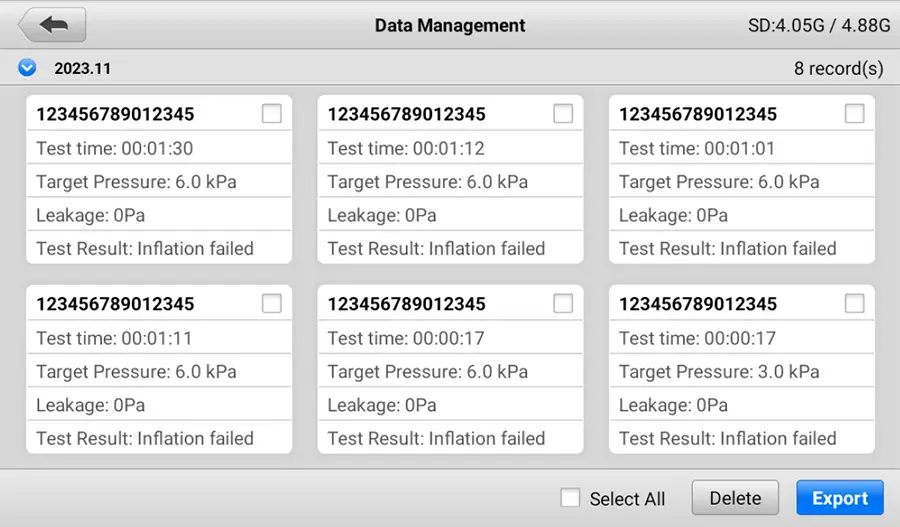Click Target Pressure row in the 00:01:01 record
This screenshot has width=900, height=527.
coord(742,181)
